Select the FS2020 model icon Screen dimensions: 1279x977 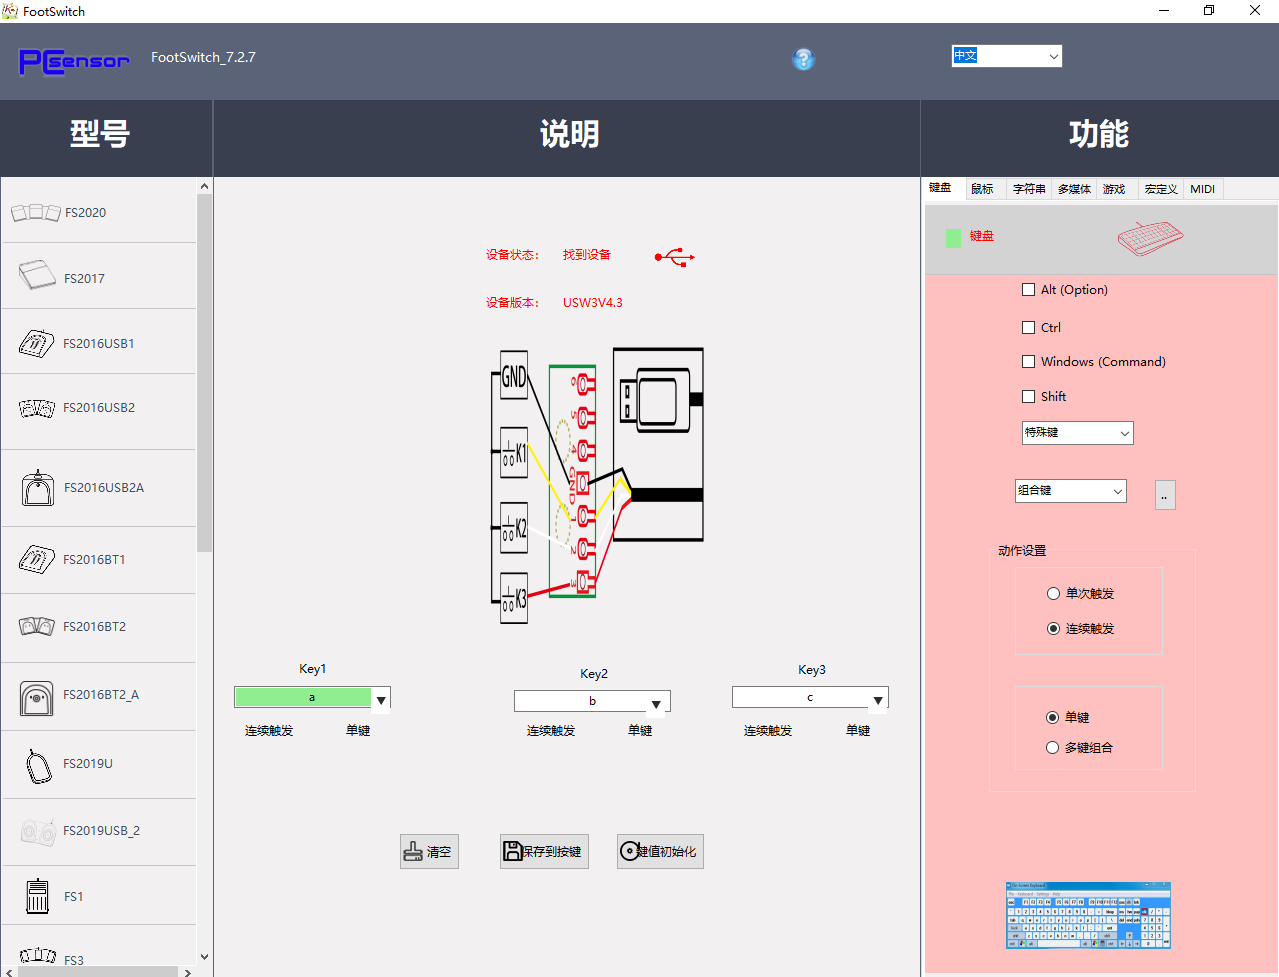[36, 211]
